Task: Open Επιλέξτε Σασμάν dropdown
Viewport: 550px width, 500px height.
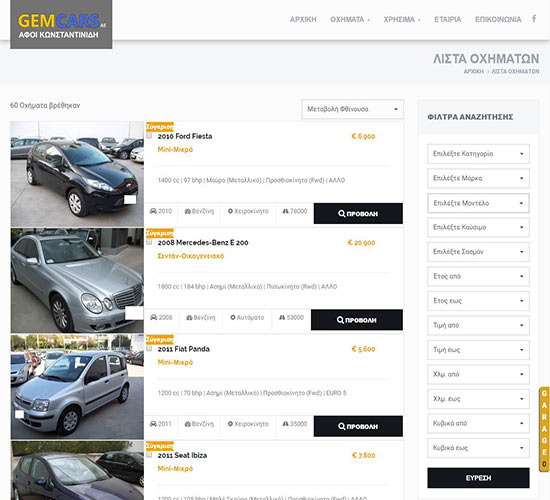Action: pyautogui.click(x=478, y=252)
